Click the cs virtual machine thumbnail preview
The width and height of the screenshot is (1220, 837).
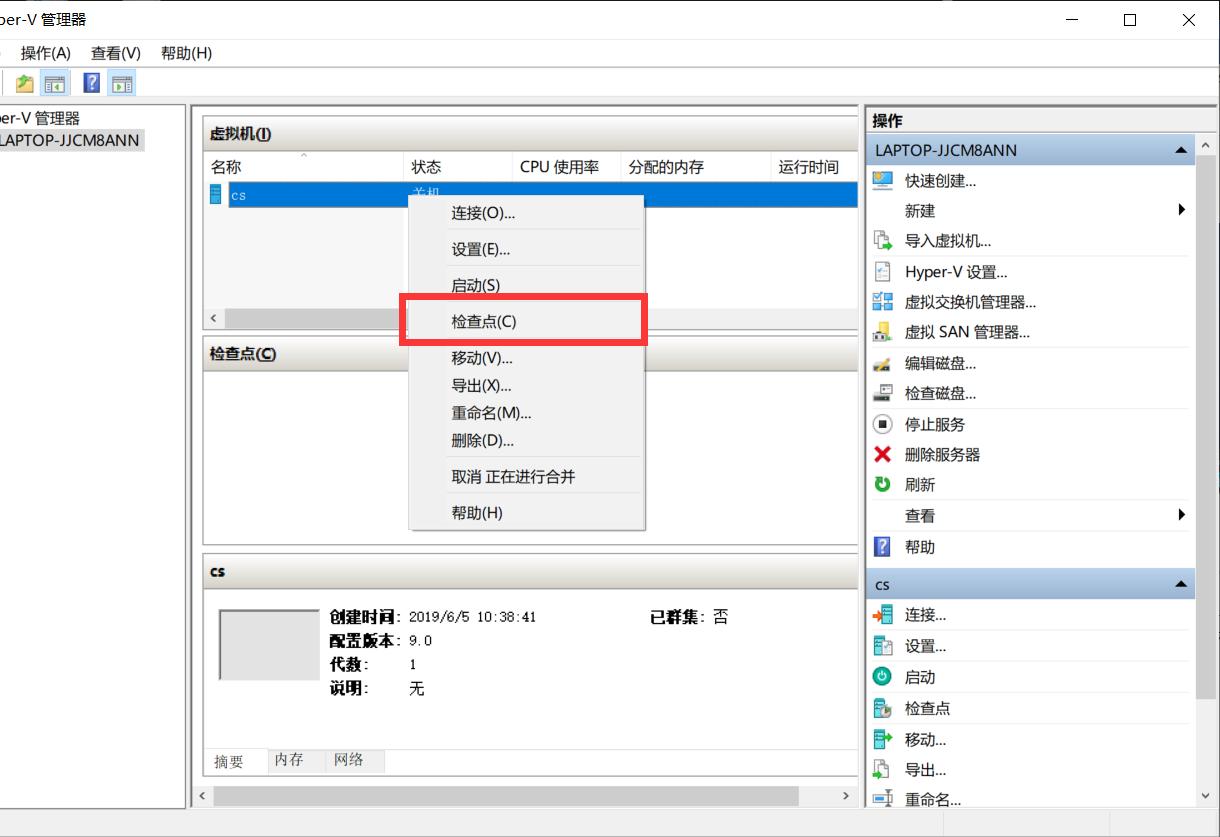click(x=269, y=645)
